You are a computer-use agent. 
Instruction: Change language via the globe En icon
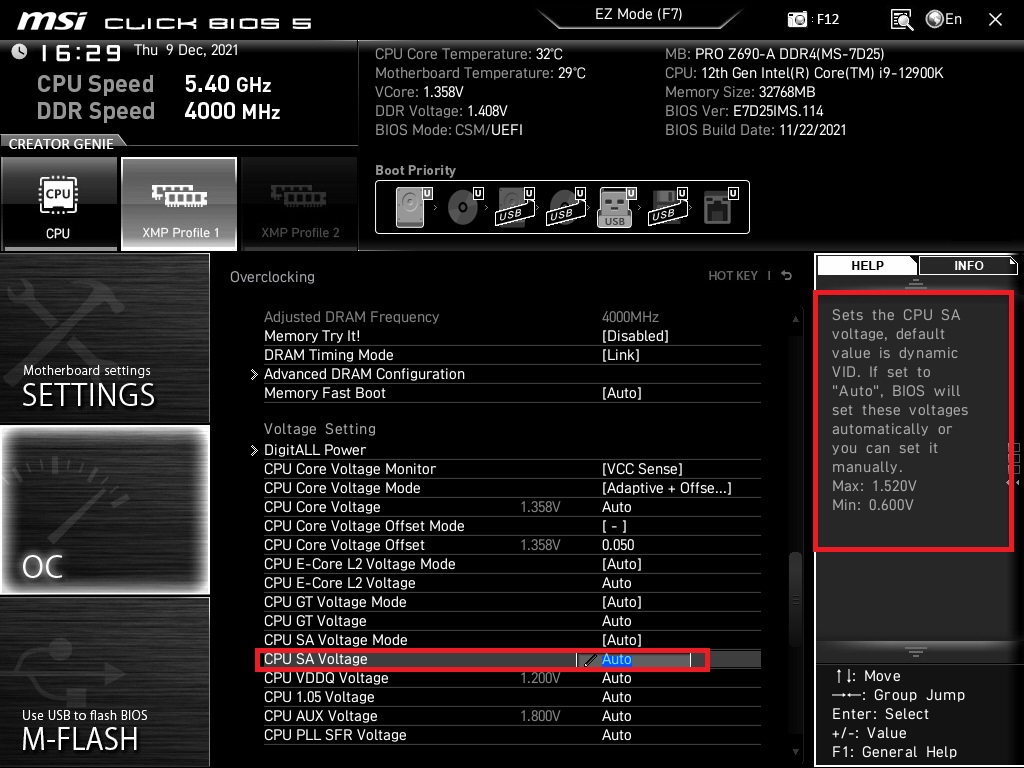pos(944,19)
